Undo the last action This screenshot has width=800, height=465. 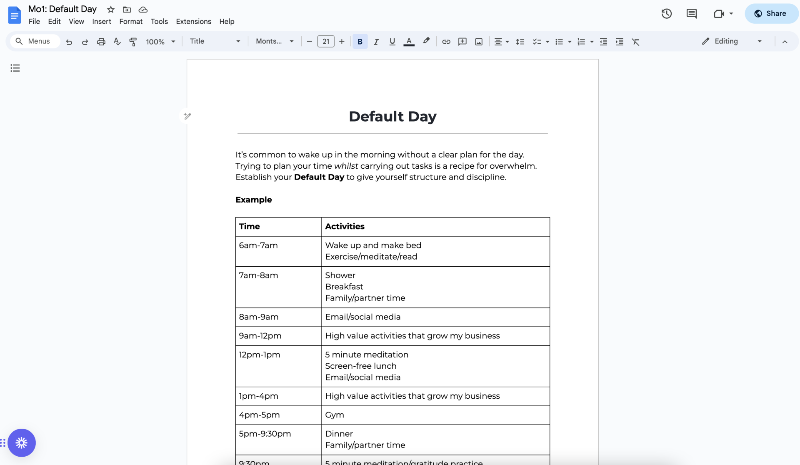pos(69,42)
